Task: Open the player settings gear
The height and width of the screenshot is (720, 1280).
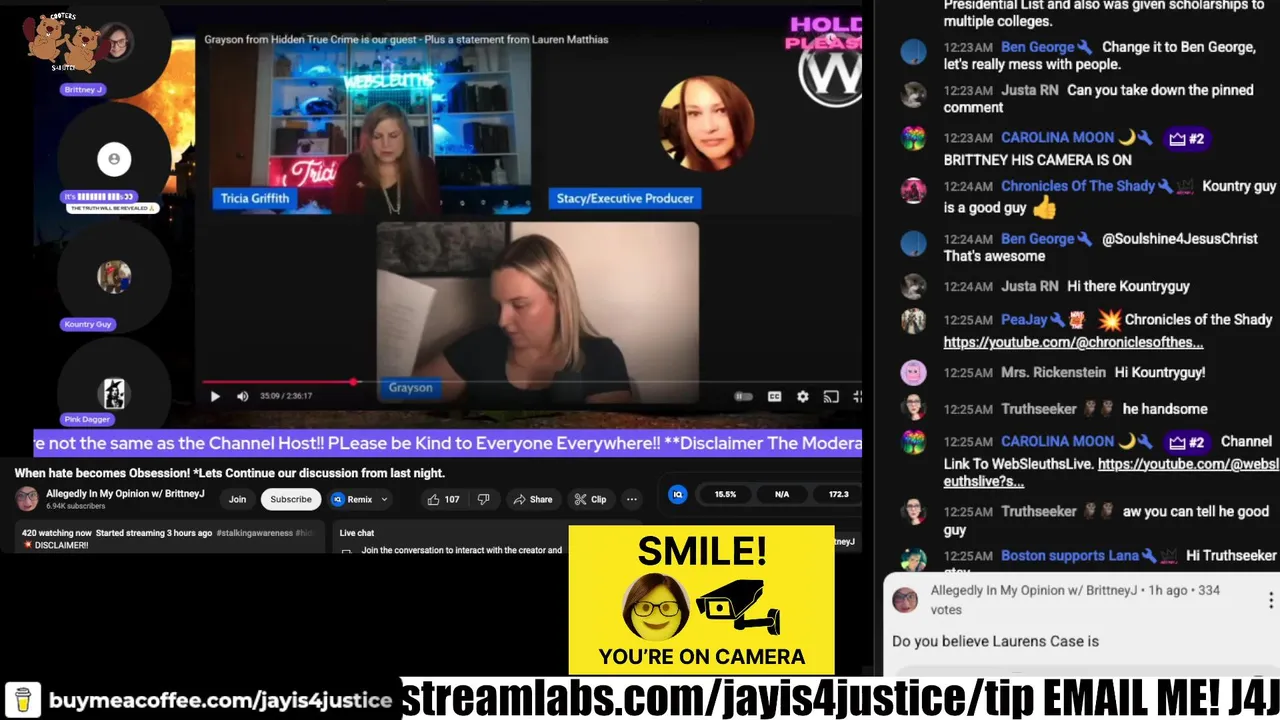Action: [802, 396]
